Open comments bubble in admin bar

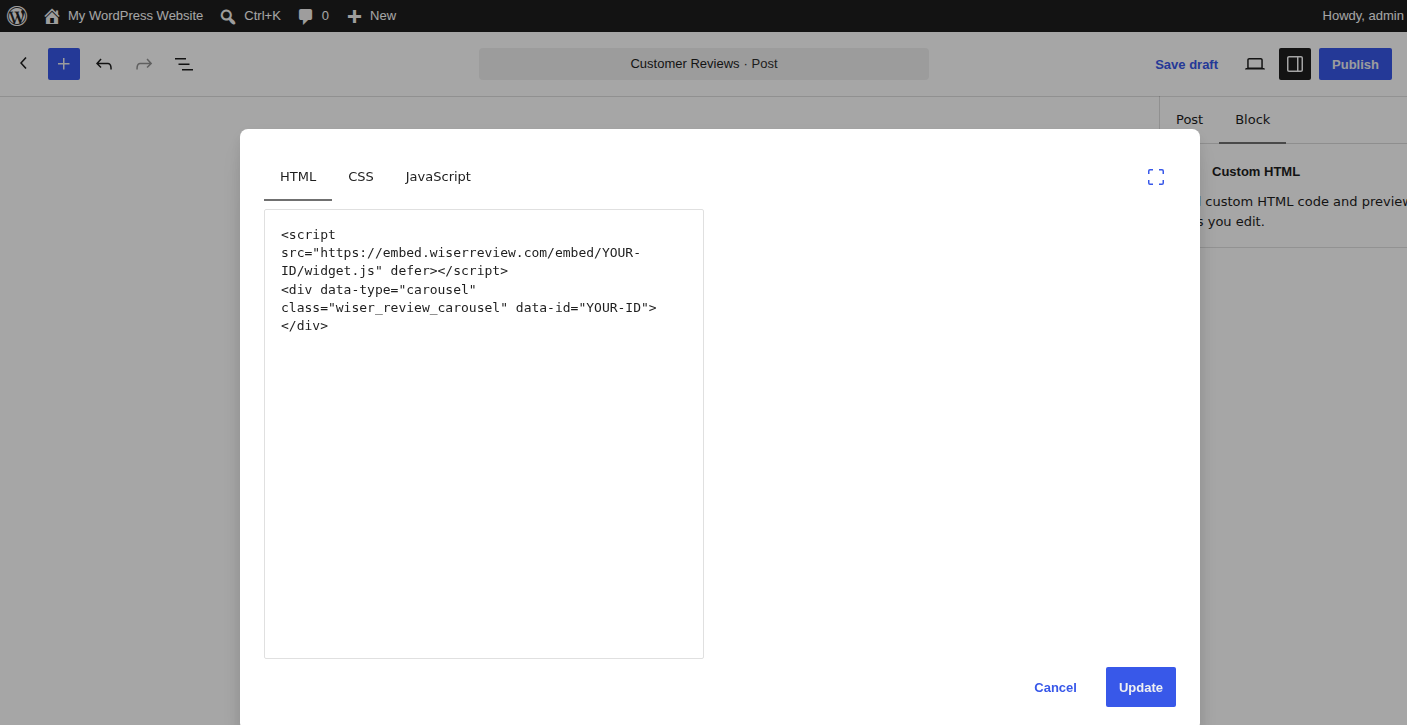[x=313, y=16]
